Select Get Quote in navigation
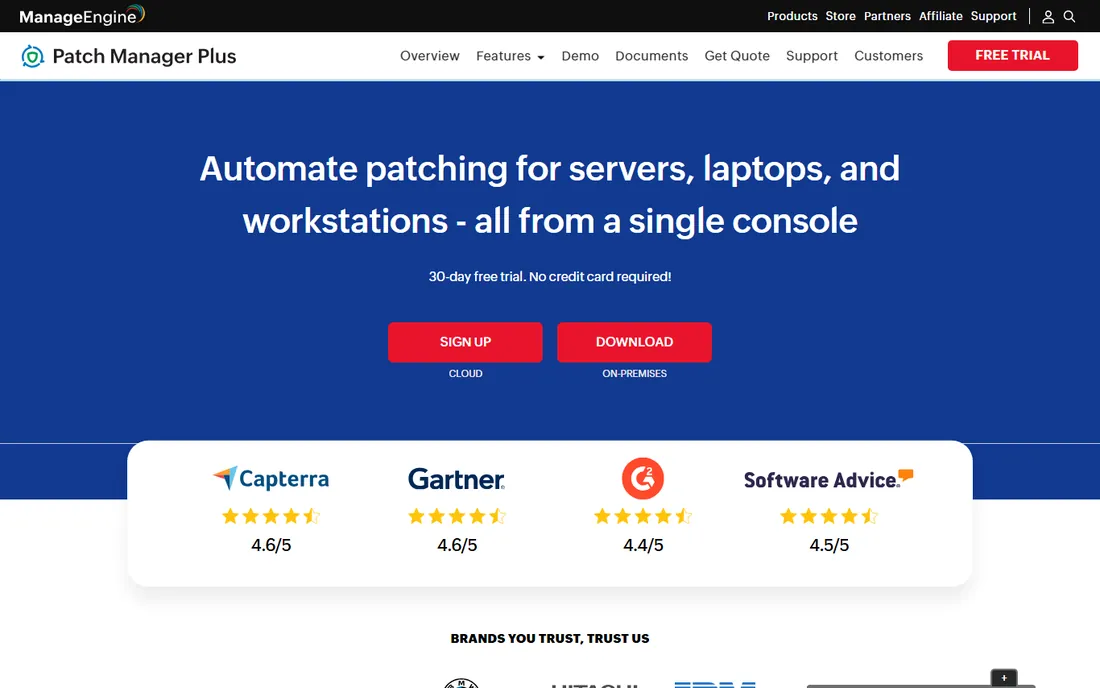1100x688 pixels. [737, 56]
